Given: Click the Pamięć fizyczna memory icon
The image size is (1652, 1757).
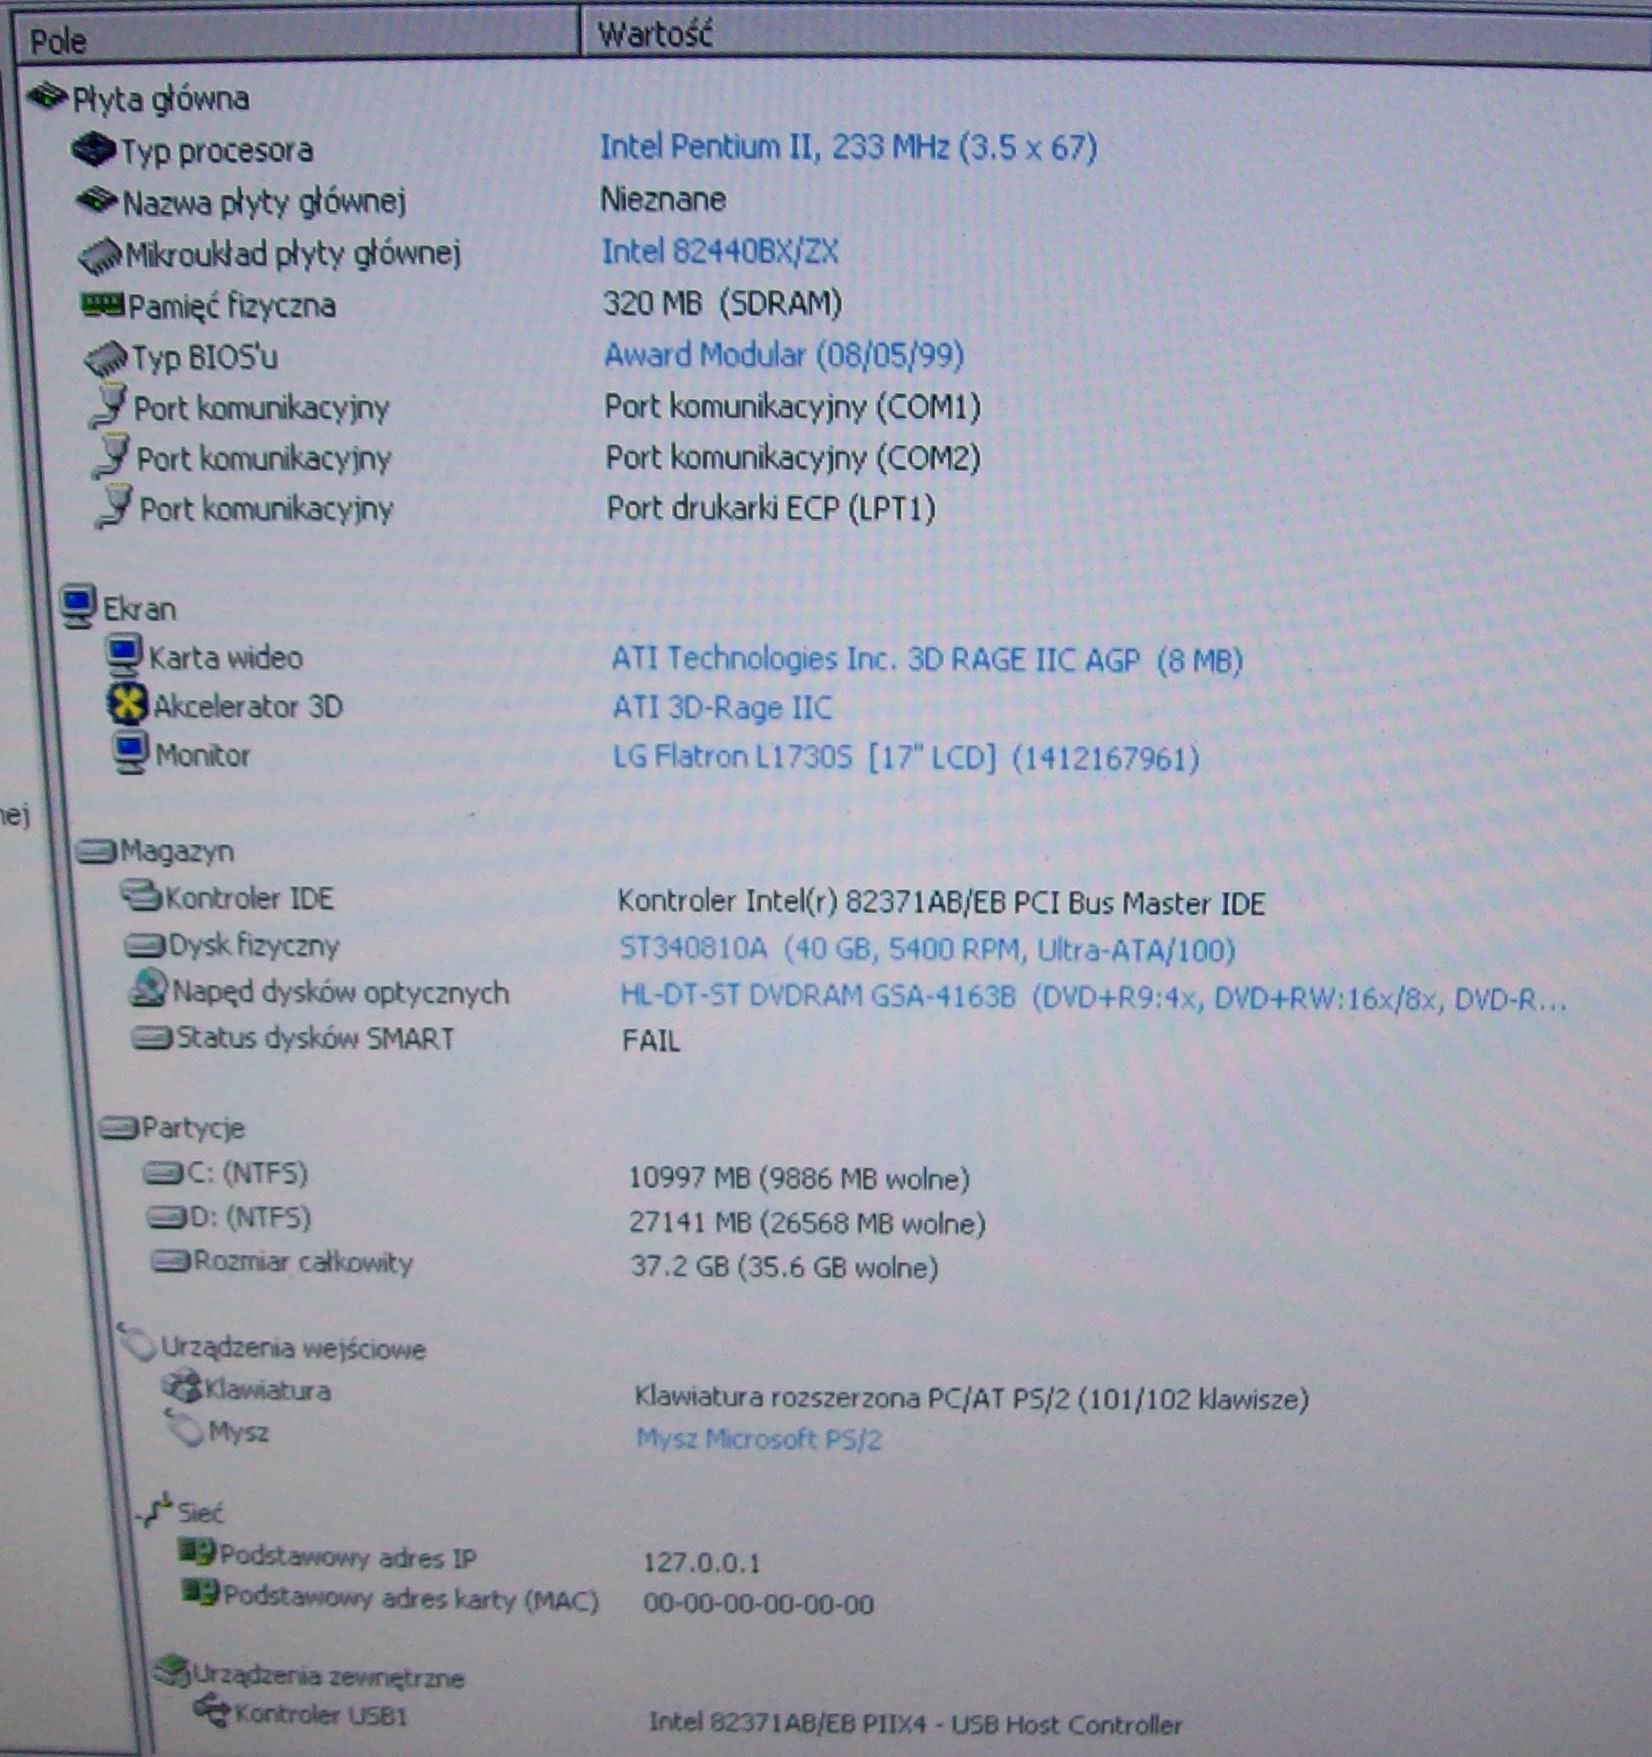Looking at the screenshot, I should (102, 304).
